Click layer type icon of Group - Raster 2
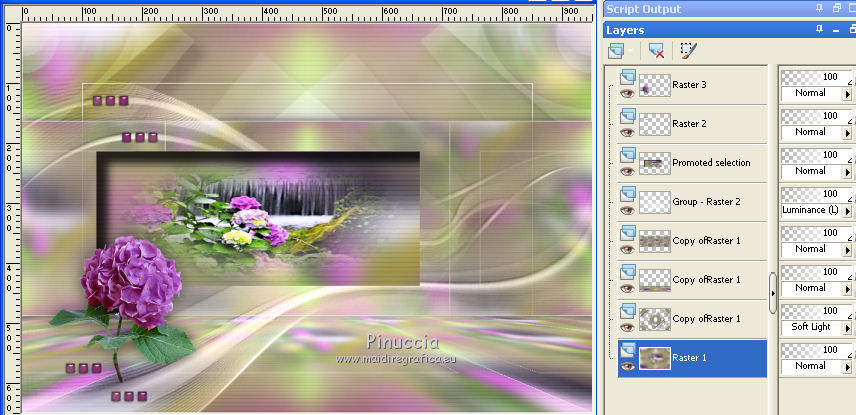Image resolution: width=856 pixels, height=415 pixels. (628, 193)
